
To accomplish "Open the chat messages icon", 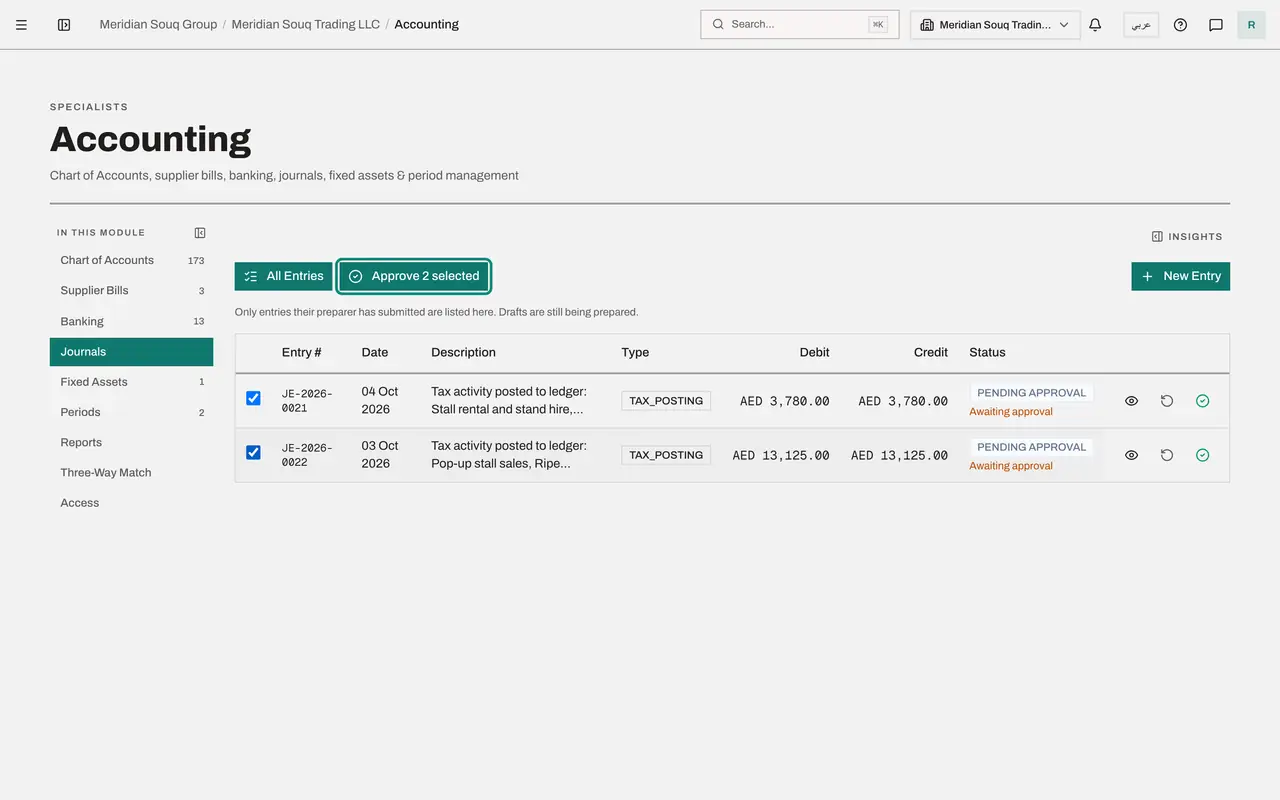I will [x=1216, y=25].
